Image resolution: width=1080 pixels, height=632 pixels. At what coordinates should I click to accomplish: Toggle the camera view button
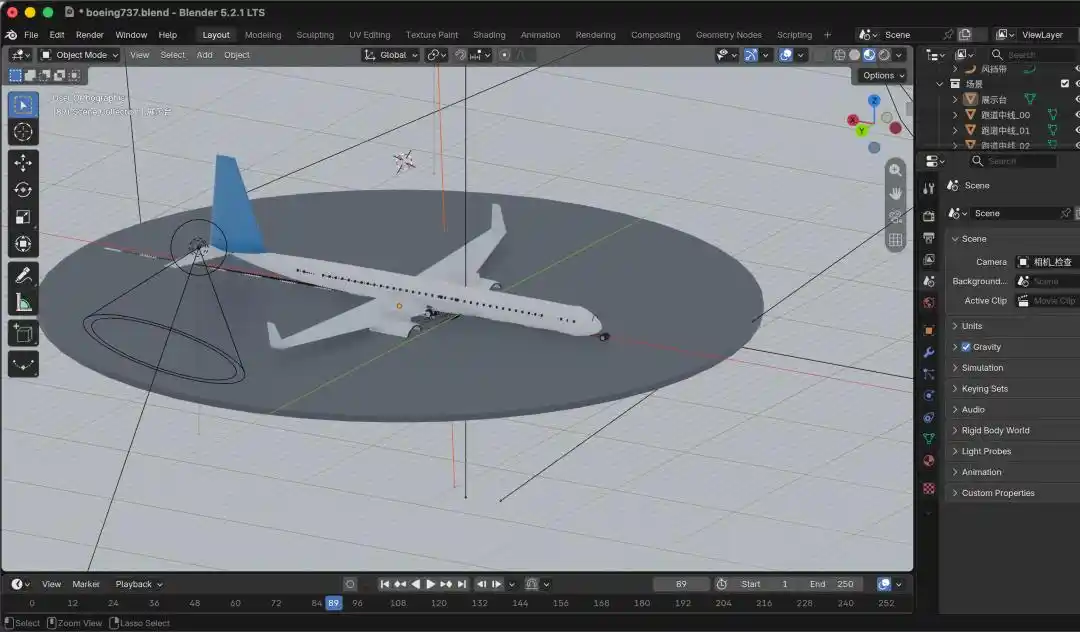tap(895, 217)
